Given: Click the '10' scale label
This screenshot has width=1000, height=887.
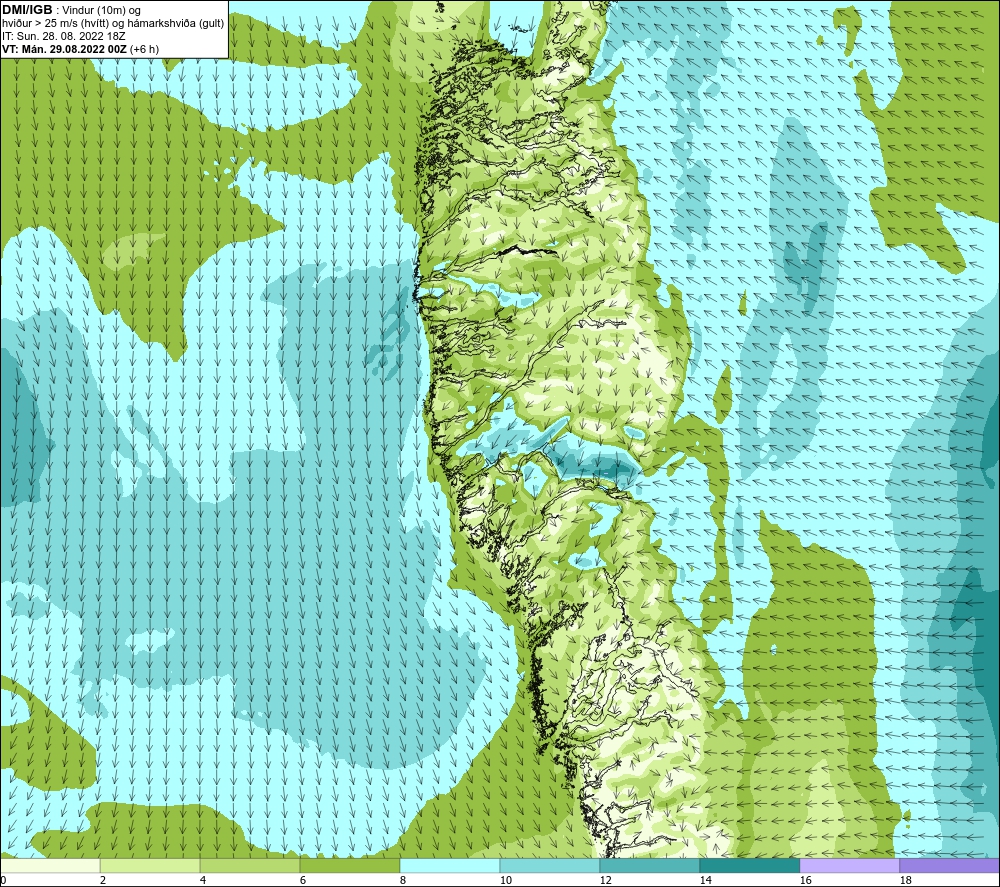Looking at the screenshot, I should point(505,880).
